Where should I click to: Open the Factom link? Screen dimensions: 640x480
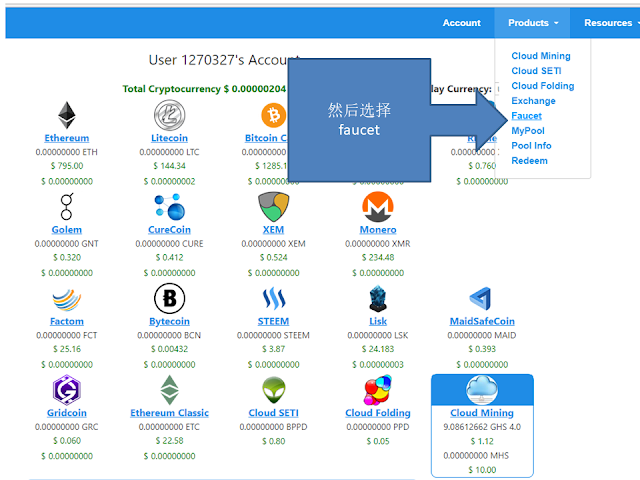pyautogui.click(x=67, y=321)
